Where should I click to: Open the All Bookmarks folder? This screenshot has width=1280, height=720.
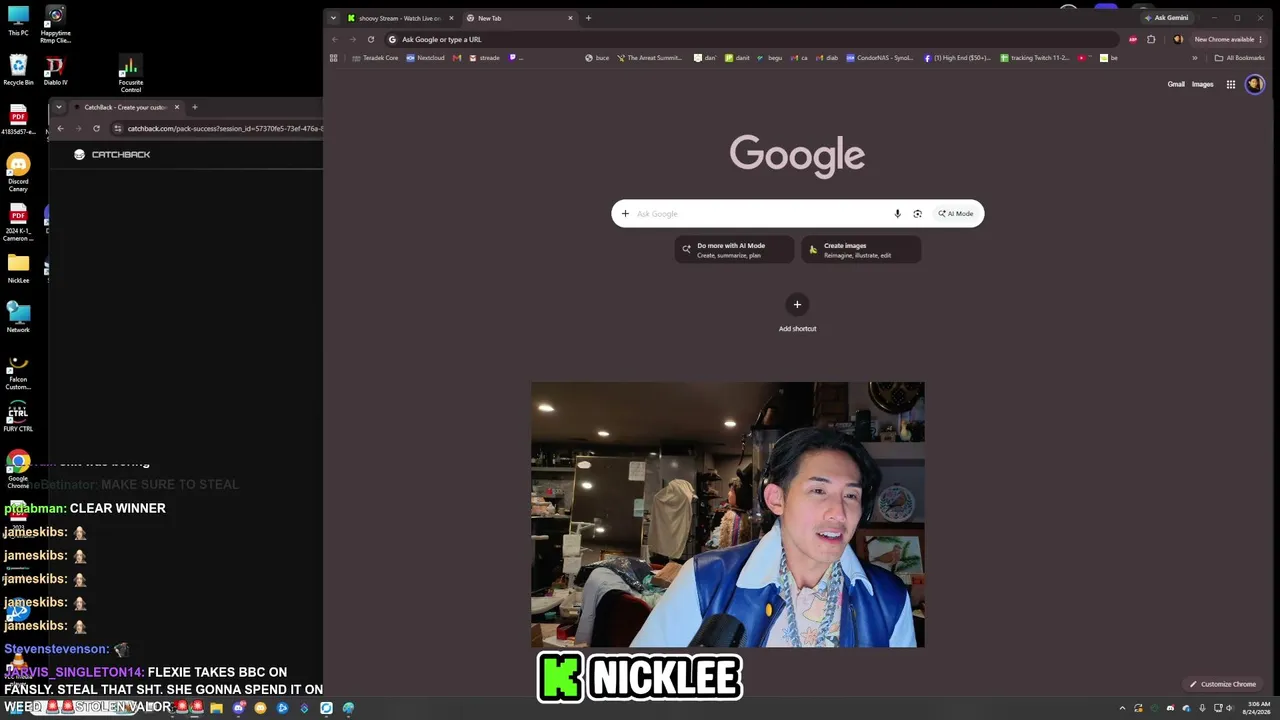(x=1239, y=58)
